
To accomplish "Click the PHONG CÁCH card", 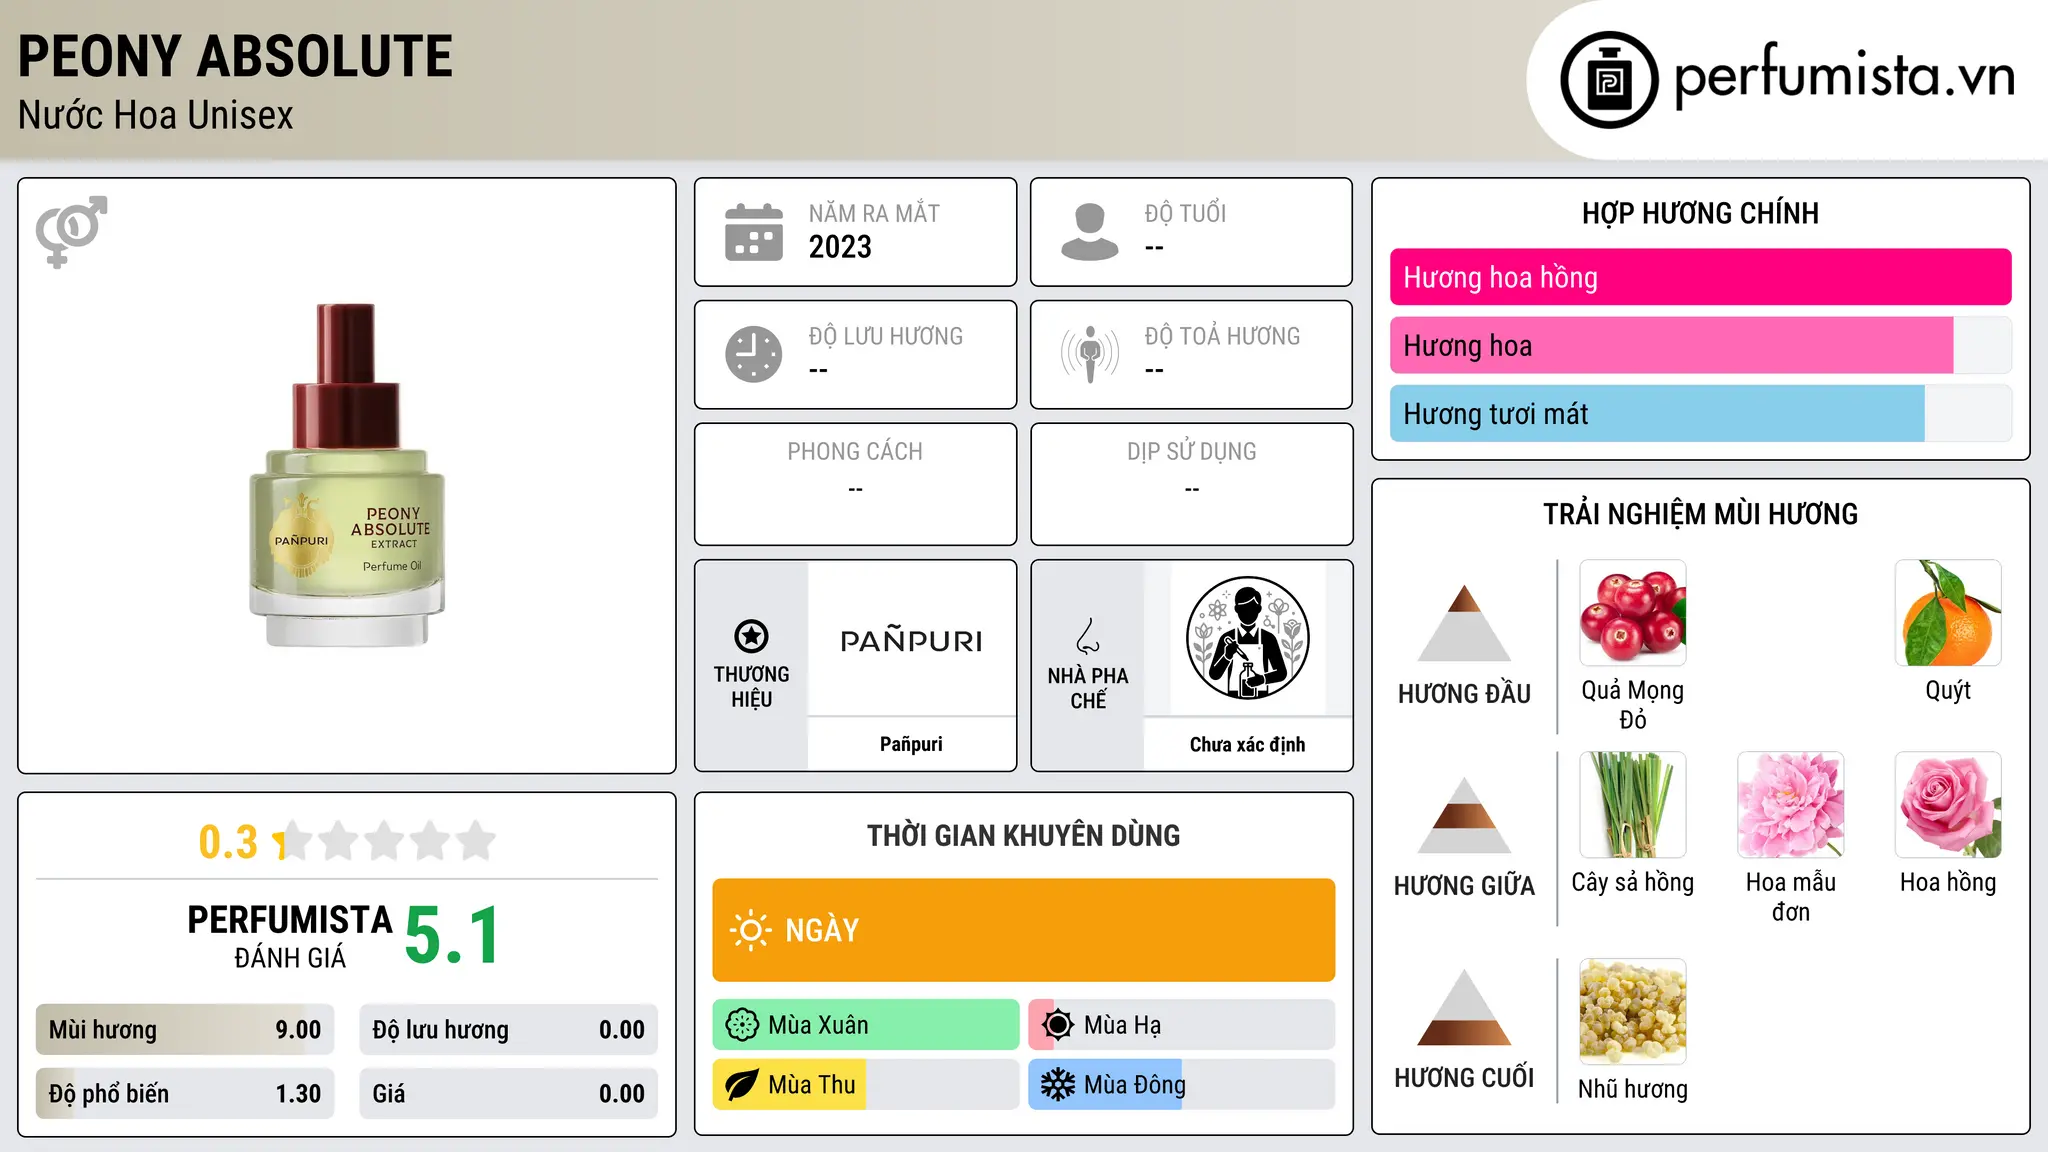I will pos(855,484).
